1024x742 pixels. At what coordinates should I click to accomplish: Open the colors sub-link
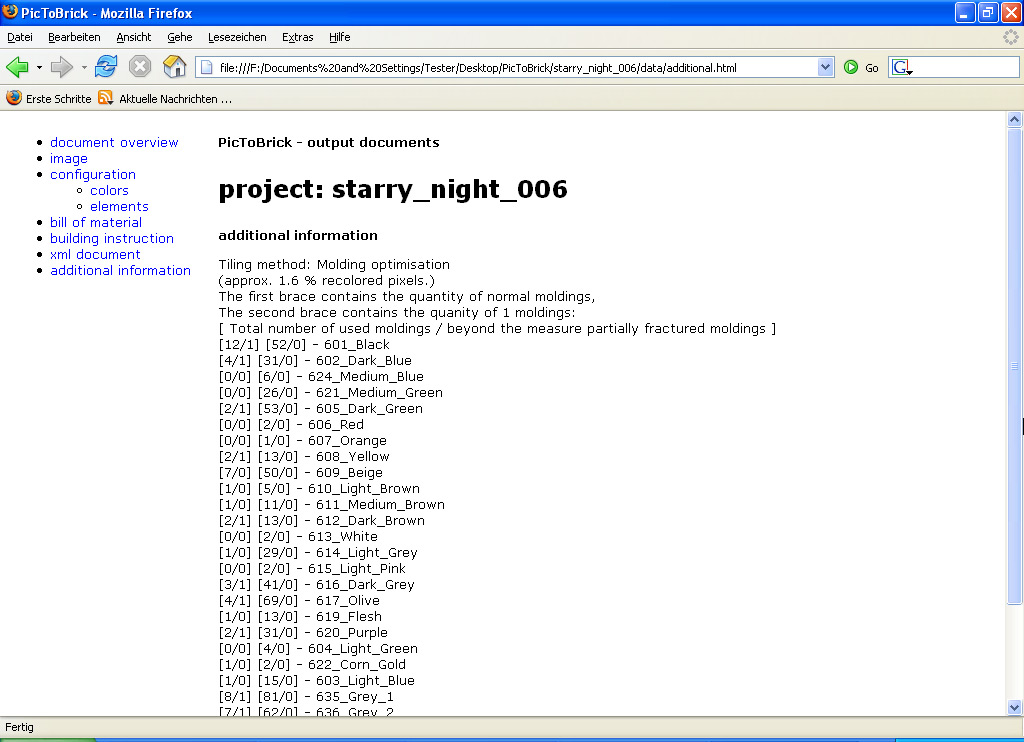[x=109, y=191]
